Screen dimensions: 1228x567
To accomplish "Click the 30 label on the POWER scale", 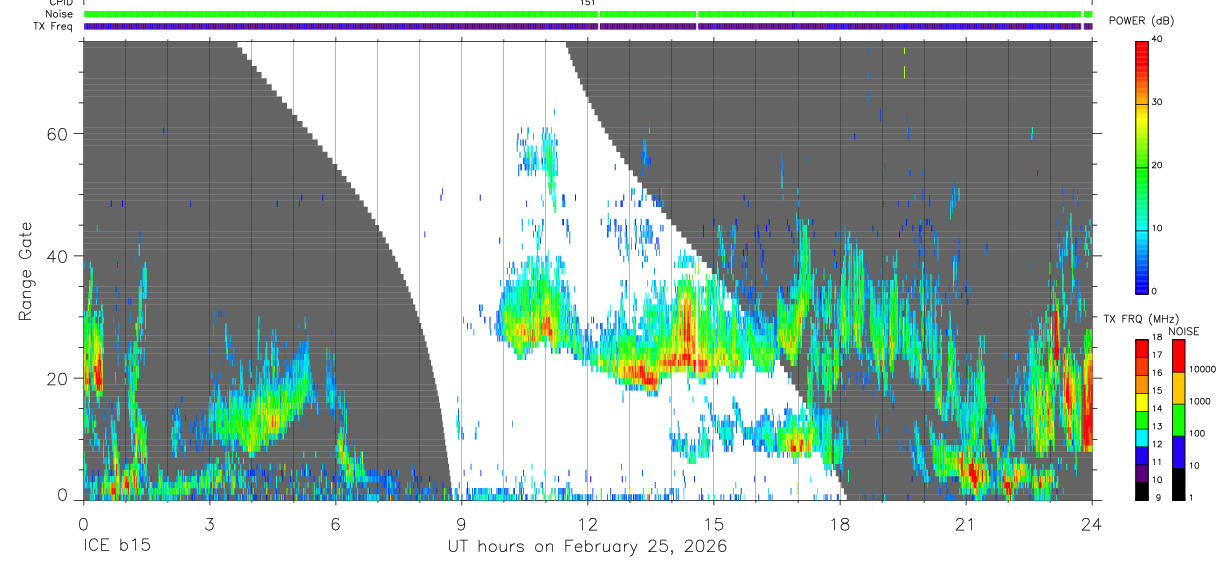I will pyautogui.click(x=1158, y=102).
